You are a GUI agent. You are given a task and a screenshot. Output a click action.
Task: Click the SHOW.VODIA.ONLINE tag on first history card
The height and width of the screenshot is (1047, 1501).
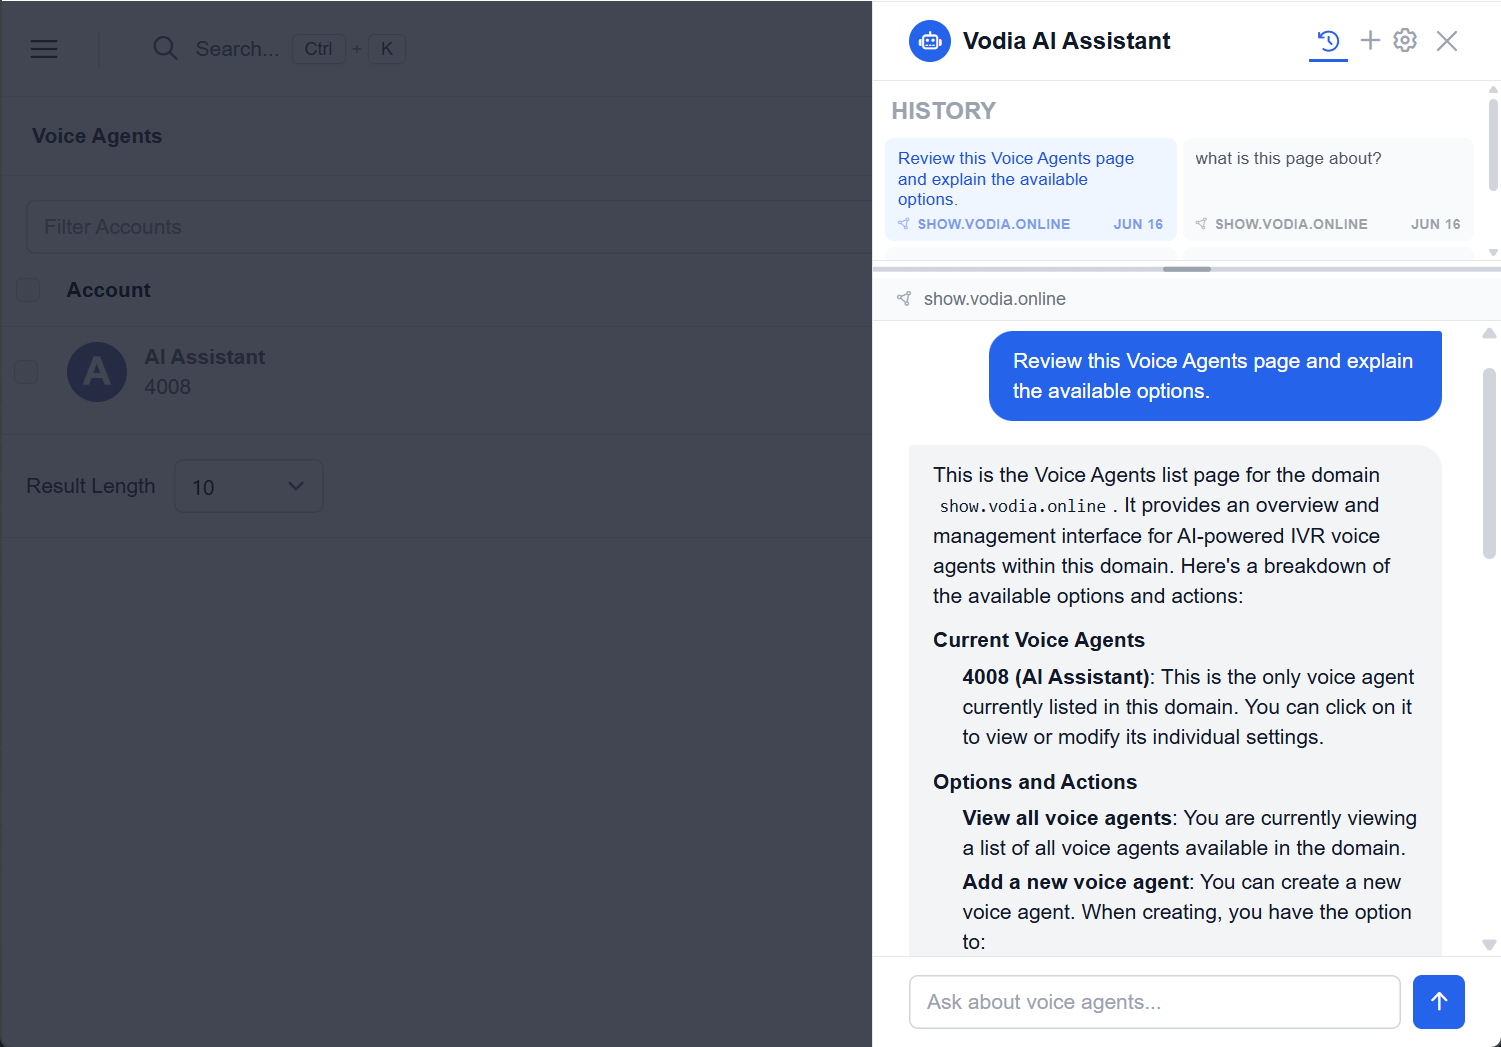(993, 224)
